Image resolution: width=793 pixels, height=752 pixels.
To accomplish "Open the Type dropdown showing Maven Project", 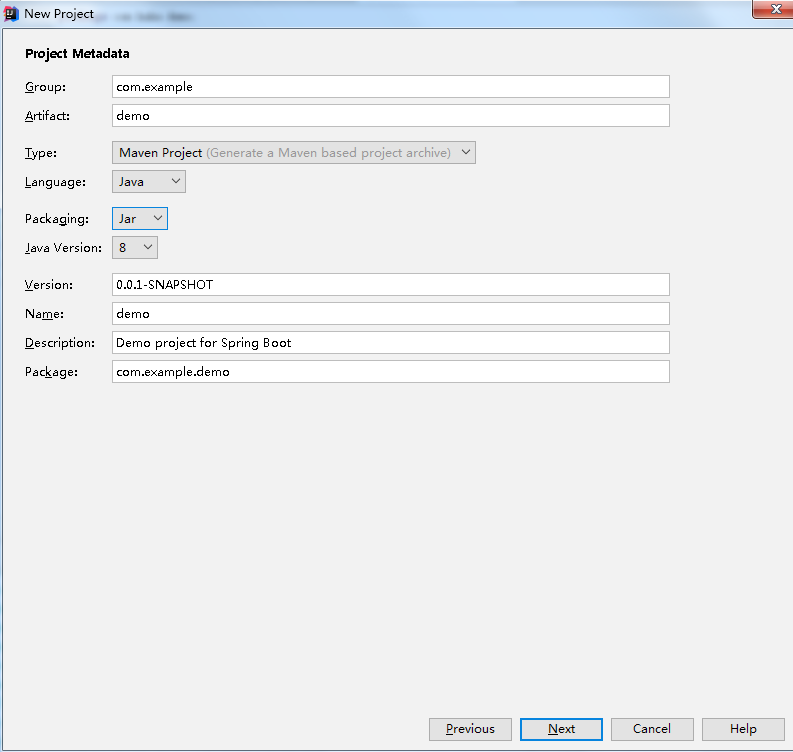I will [293, 152].
